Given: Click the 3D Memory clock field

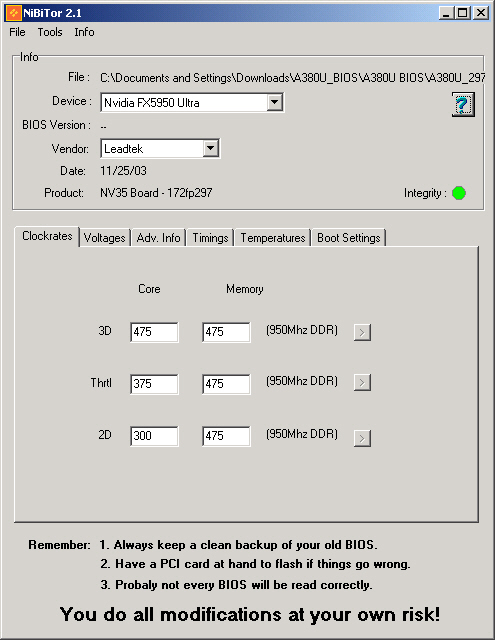Looking at the screenshot, I should coord(226,332).
